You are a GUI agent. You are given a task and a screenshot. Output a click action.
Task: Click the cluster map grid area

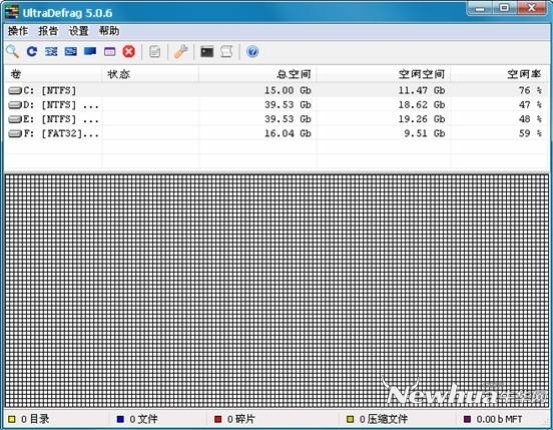click(276, 291)
